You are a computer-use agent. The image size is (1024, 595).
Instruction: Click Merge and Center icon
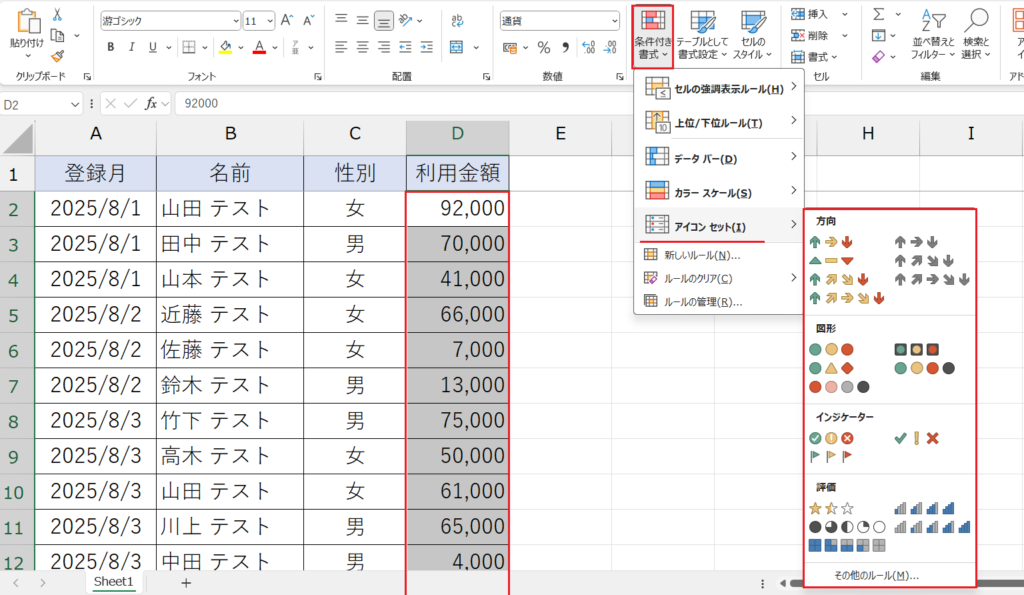pyautogui.click(x=456, y=47)
